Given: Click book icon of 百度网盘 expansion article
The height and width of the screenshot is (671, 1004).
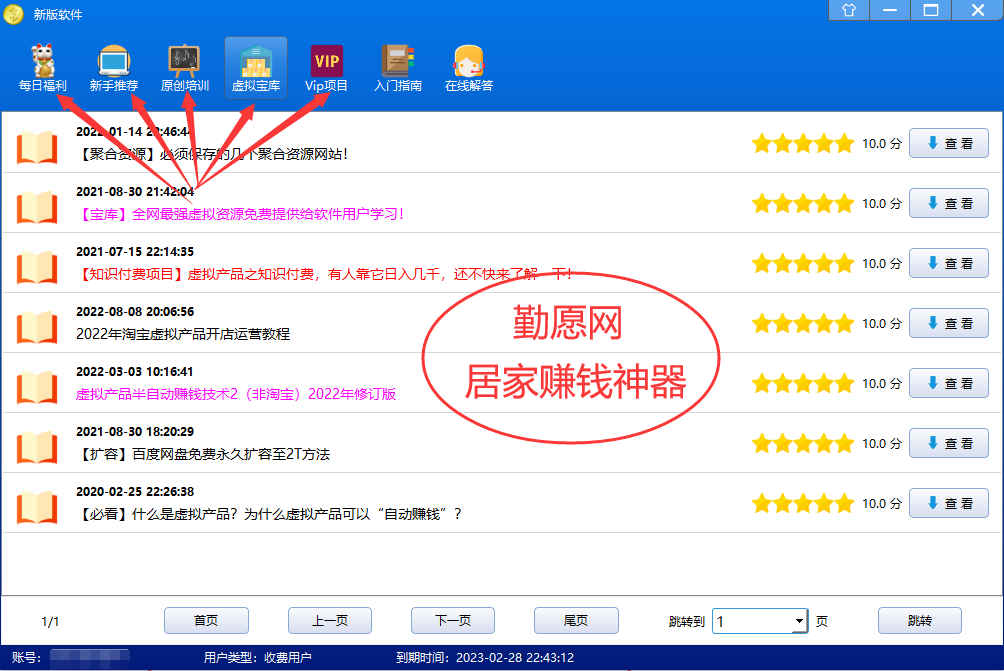Looking at the screenshot, I should pos(38,444).
